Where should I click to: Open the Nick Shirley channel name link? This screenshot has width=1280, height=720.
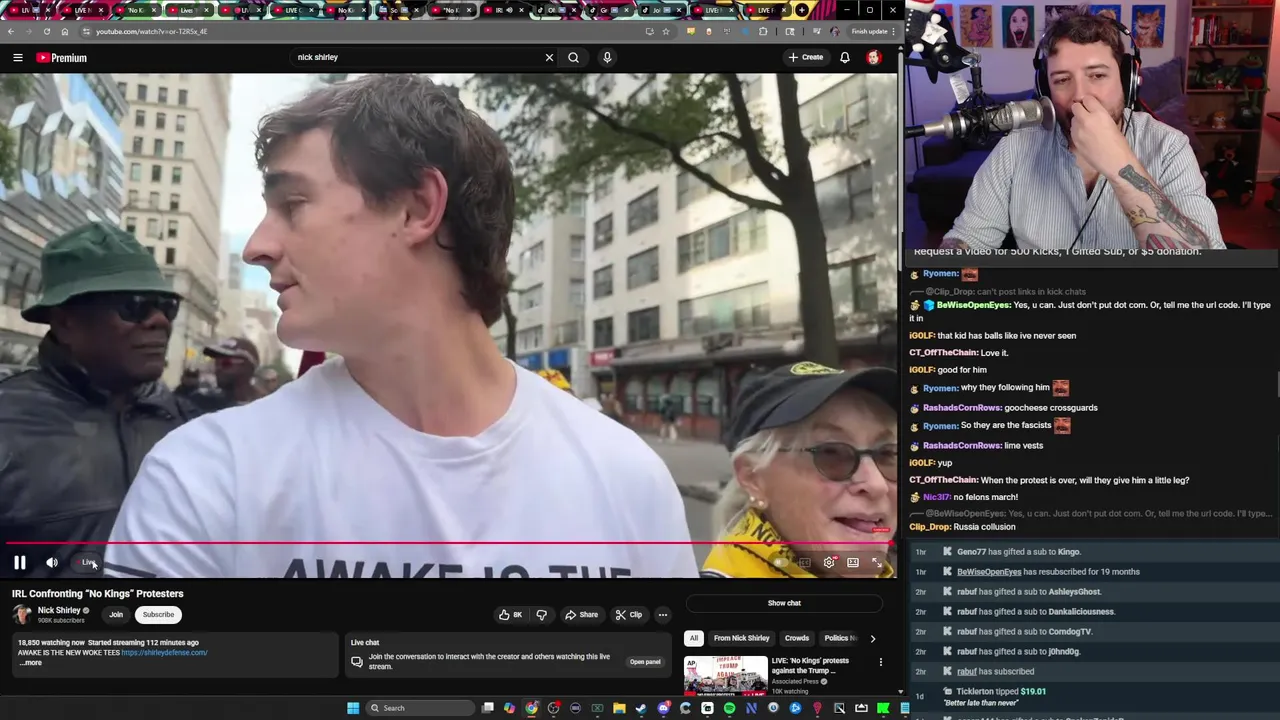pos(59,610)
